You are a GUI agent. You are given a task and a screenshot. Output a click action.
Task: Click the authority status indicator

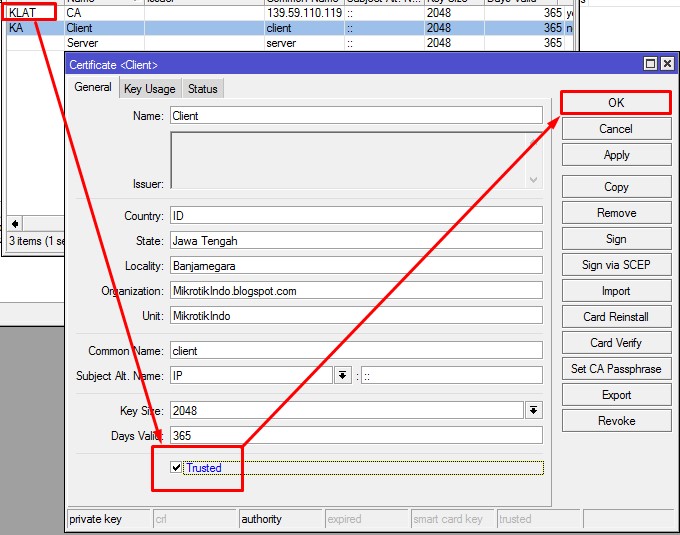click(x=281, y=519)
